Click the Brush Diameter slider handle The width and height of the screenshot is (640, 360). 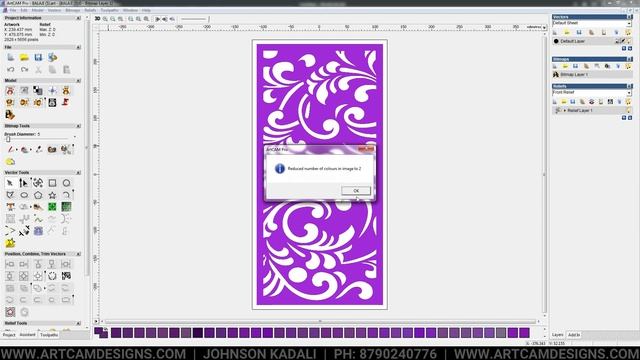click(8, 140)
